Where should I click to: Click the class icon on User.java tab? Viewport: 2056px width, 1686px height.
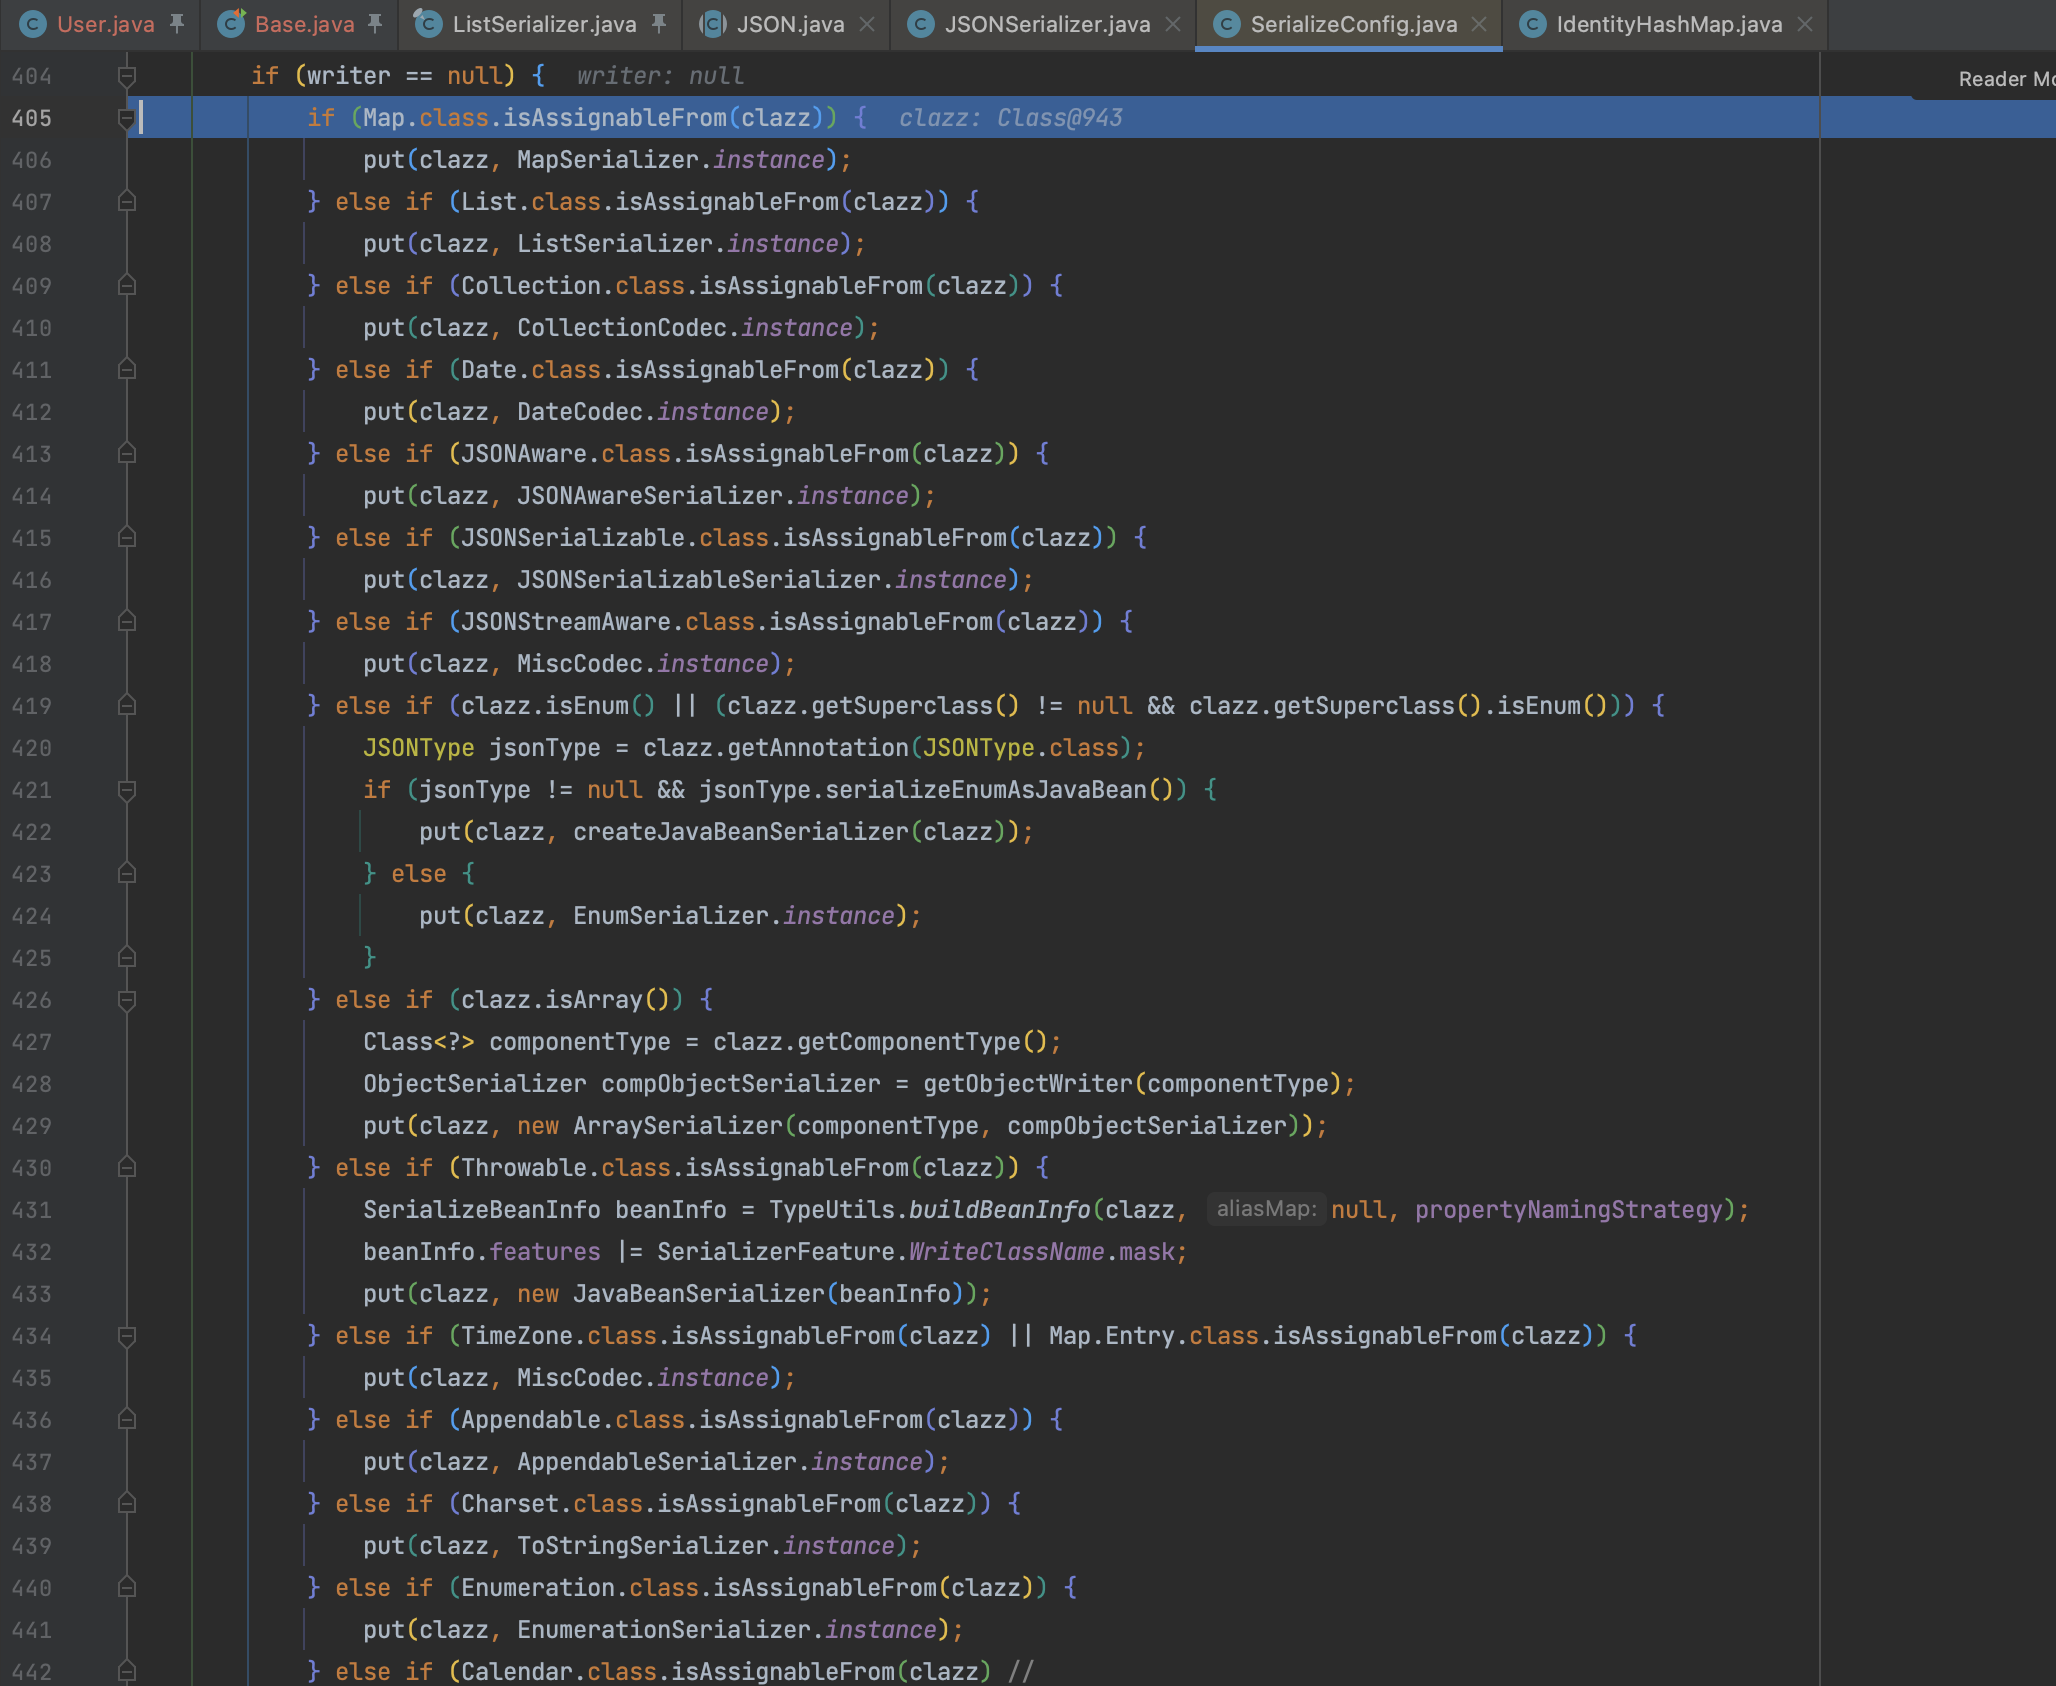point(33,24)
